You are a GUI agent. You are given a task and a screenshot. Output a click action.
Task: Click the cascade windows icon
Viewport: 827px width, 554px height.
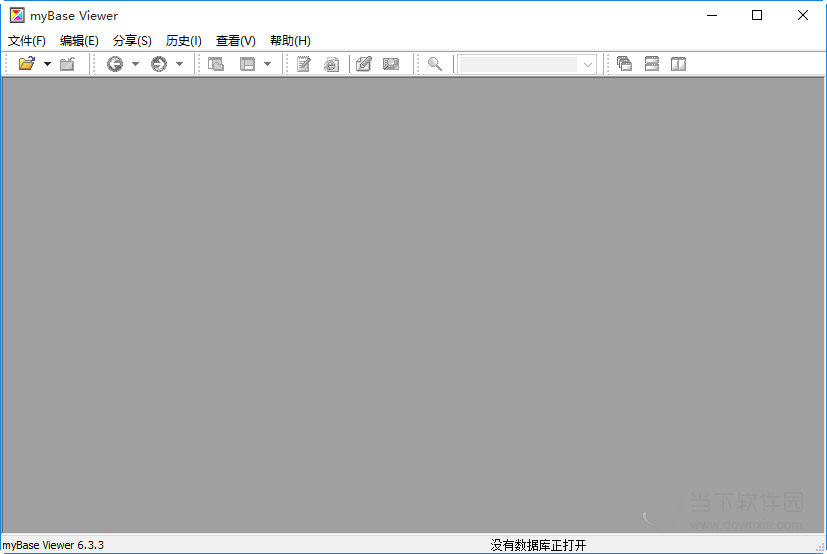(x=624, y=64)
